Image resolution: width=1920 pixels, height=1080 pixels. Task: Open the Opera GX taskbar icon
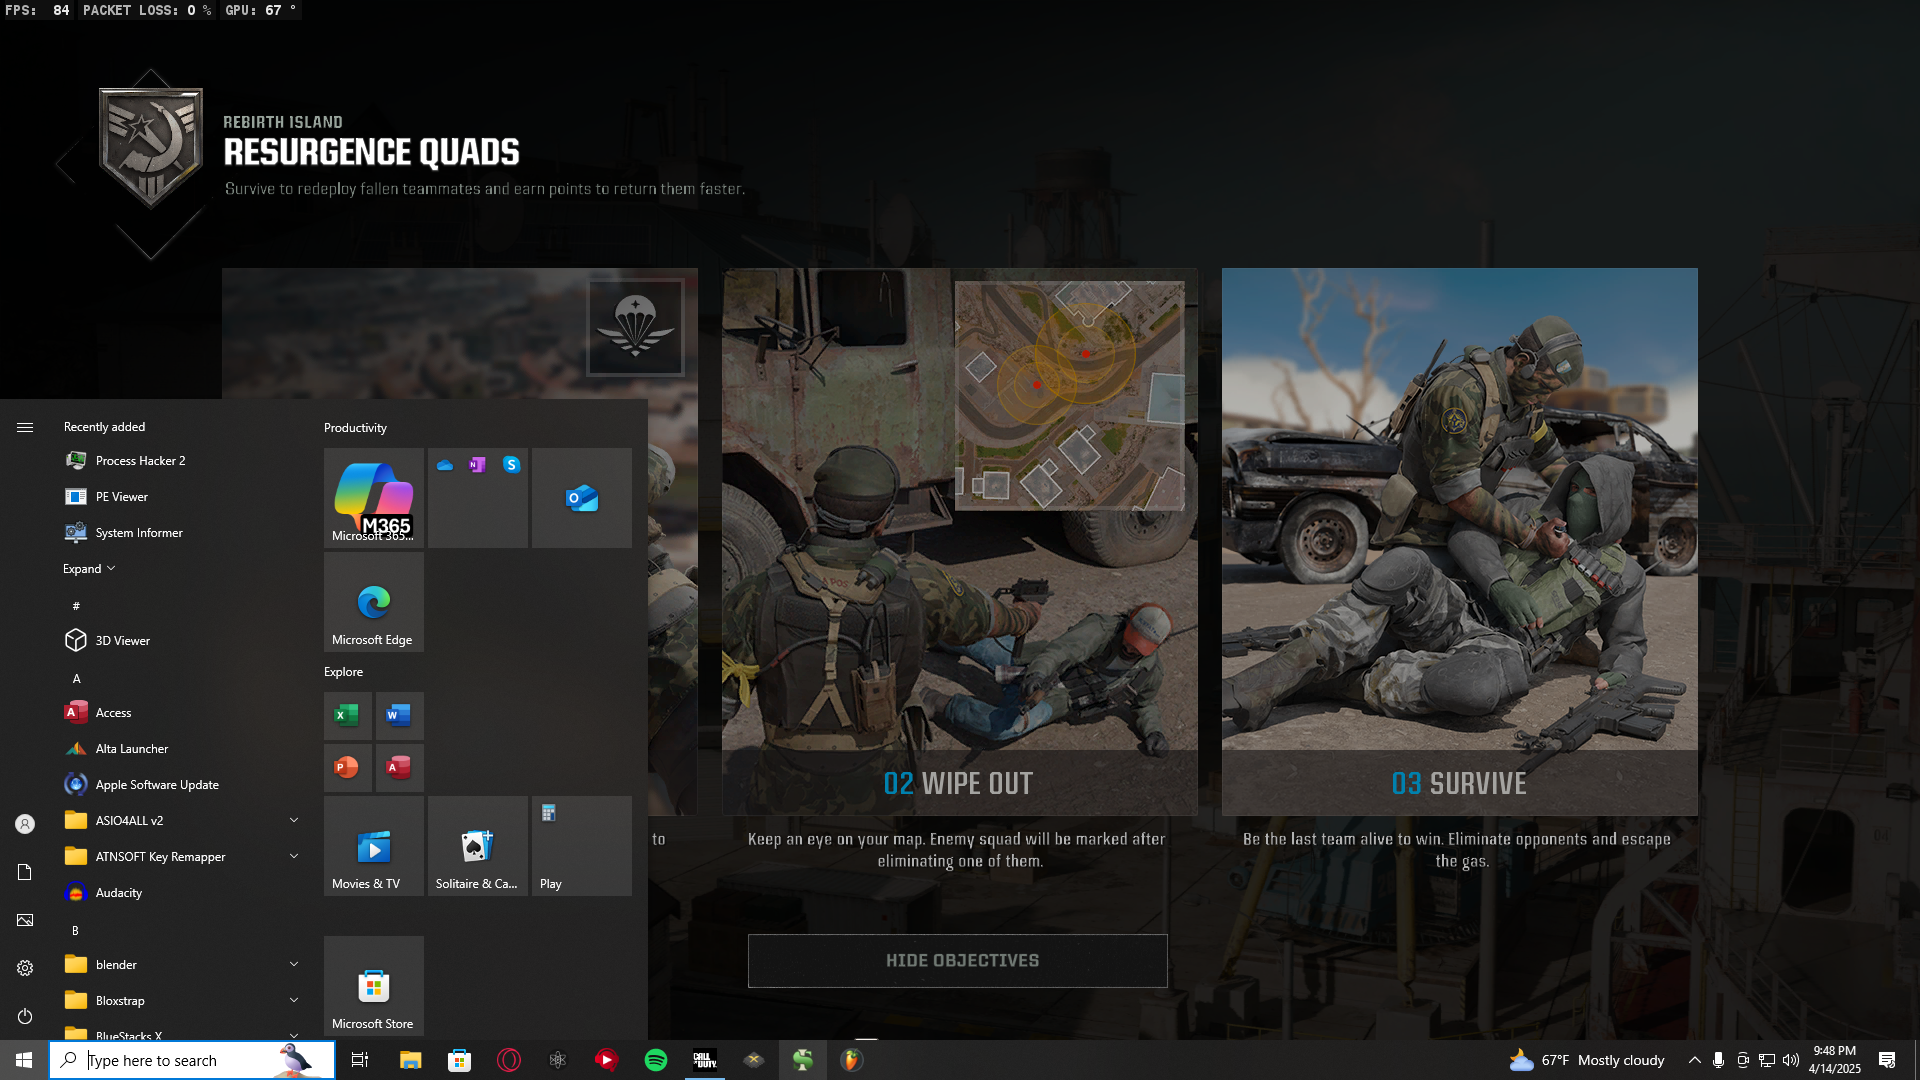coord(509,1060)
